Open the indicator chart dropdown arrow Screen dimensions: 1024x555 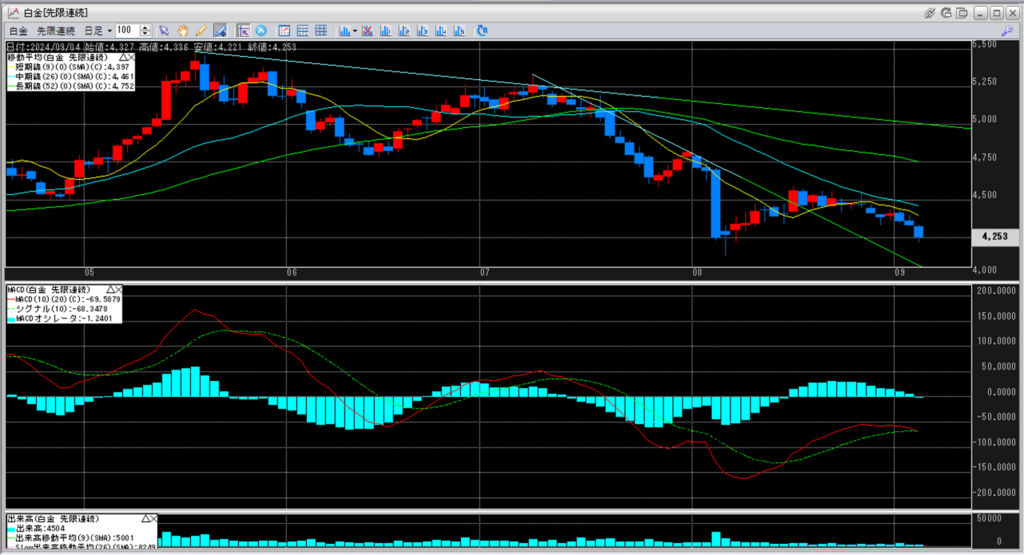pyautogui.click(x=354, y=31)
